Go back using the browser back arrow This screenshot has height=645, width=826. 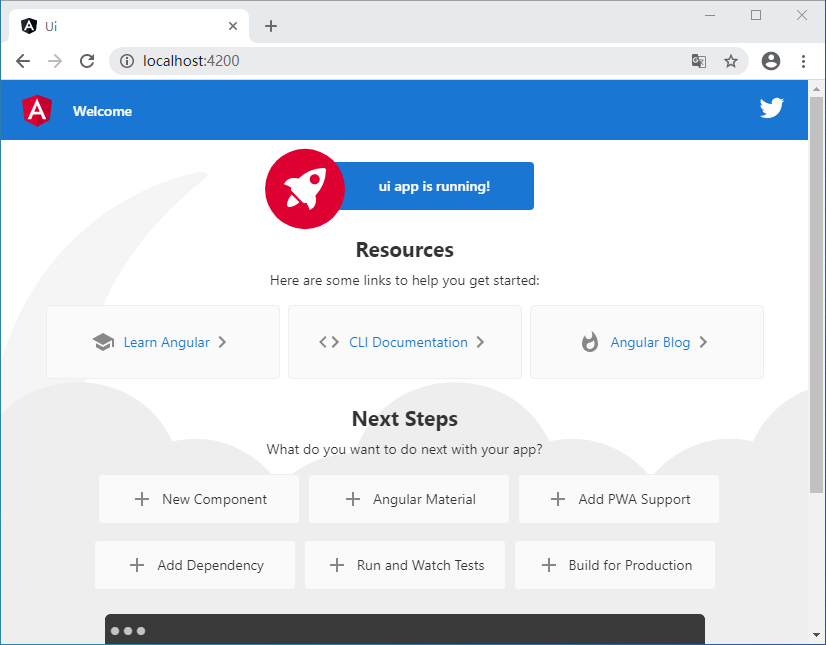[x=23, y=61]
